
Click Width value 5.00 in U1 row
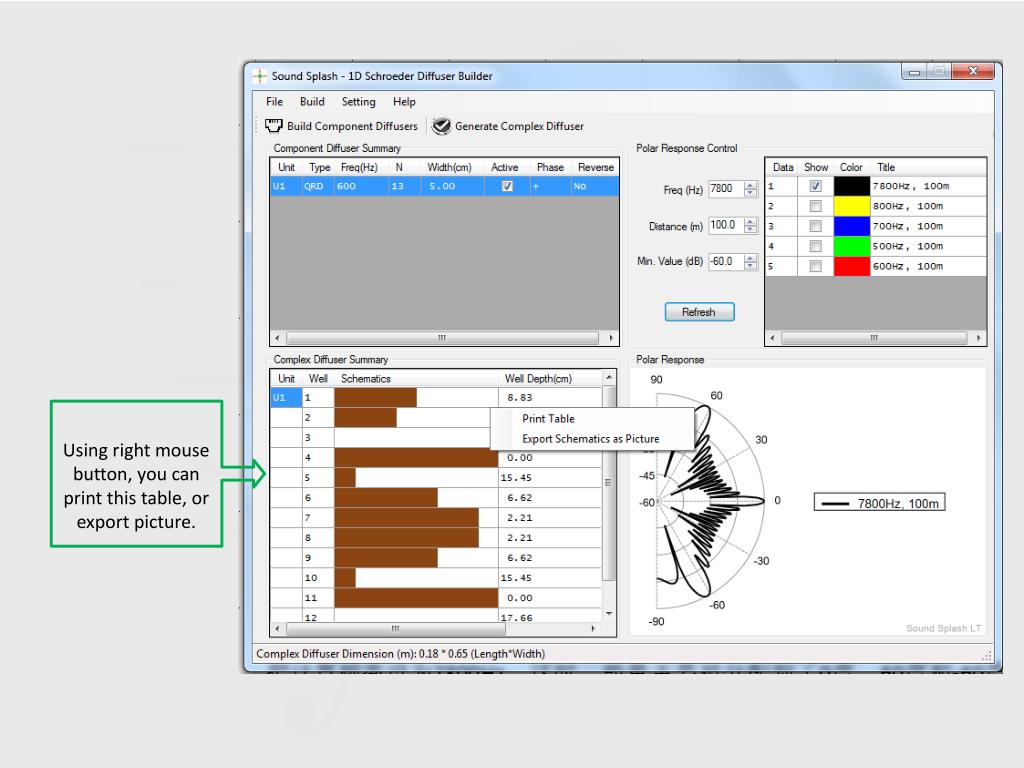[x=450, y=186]
